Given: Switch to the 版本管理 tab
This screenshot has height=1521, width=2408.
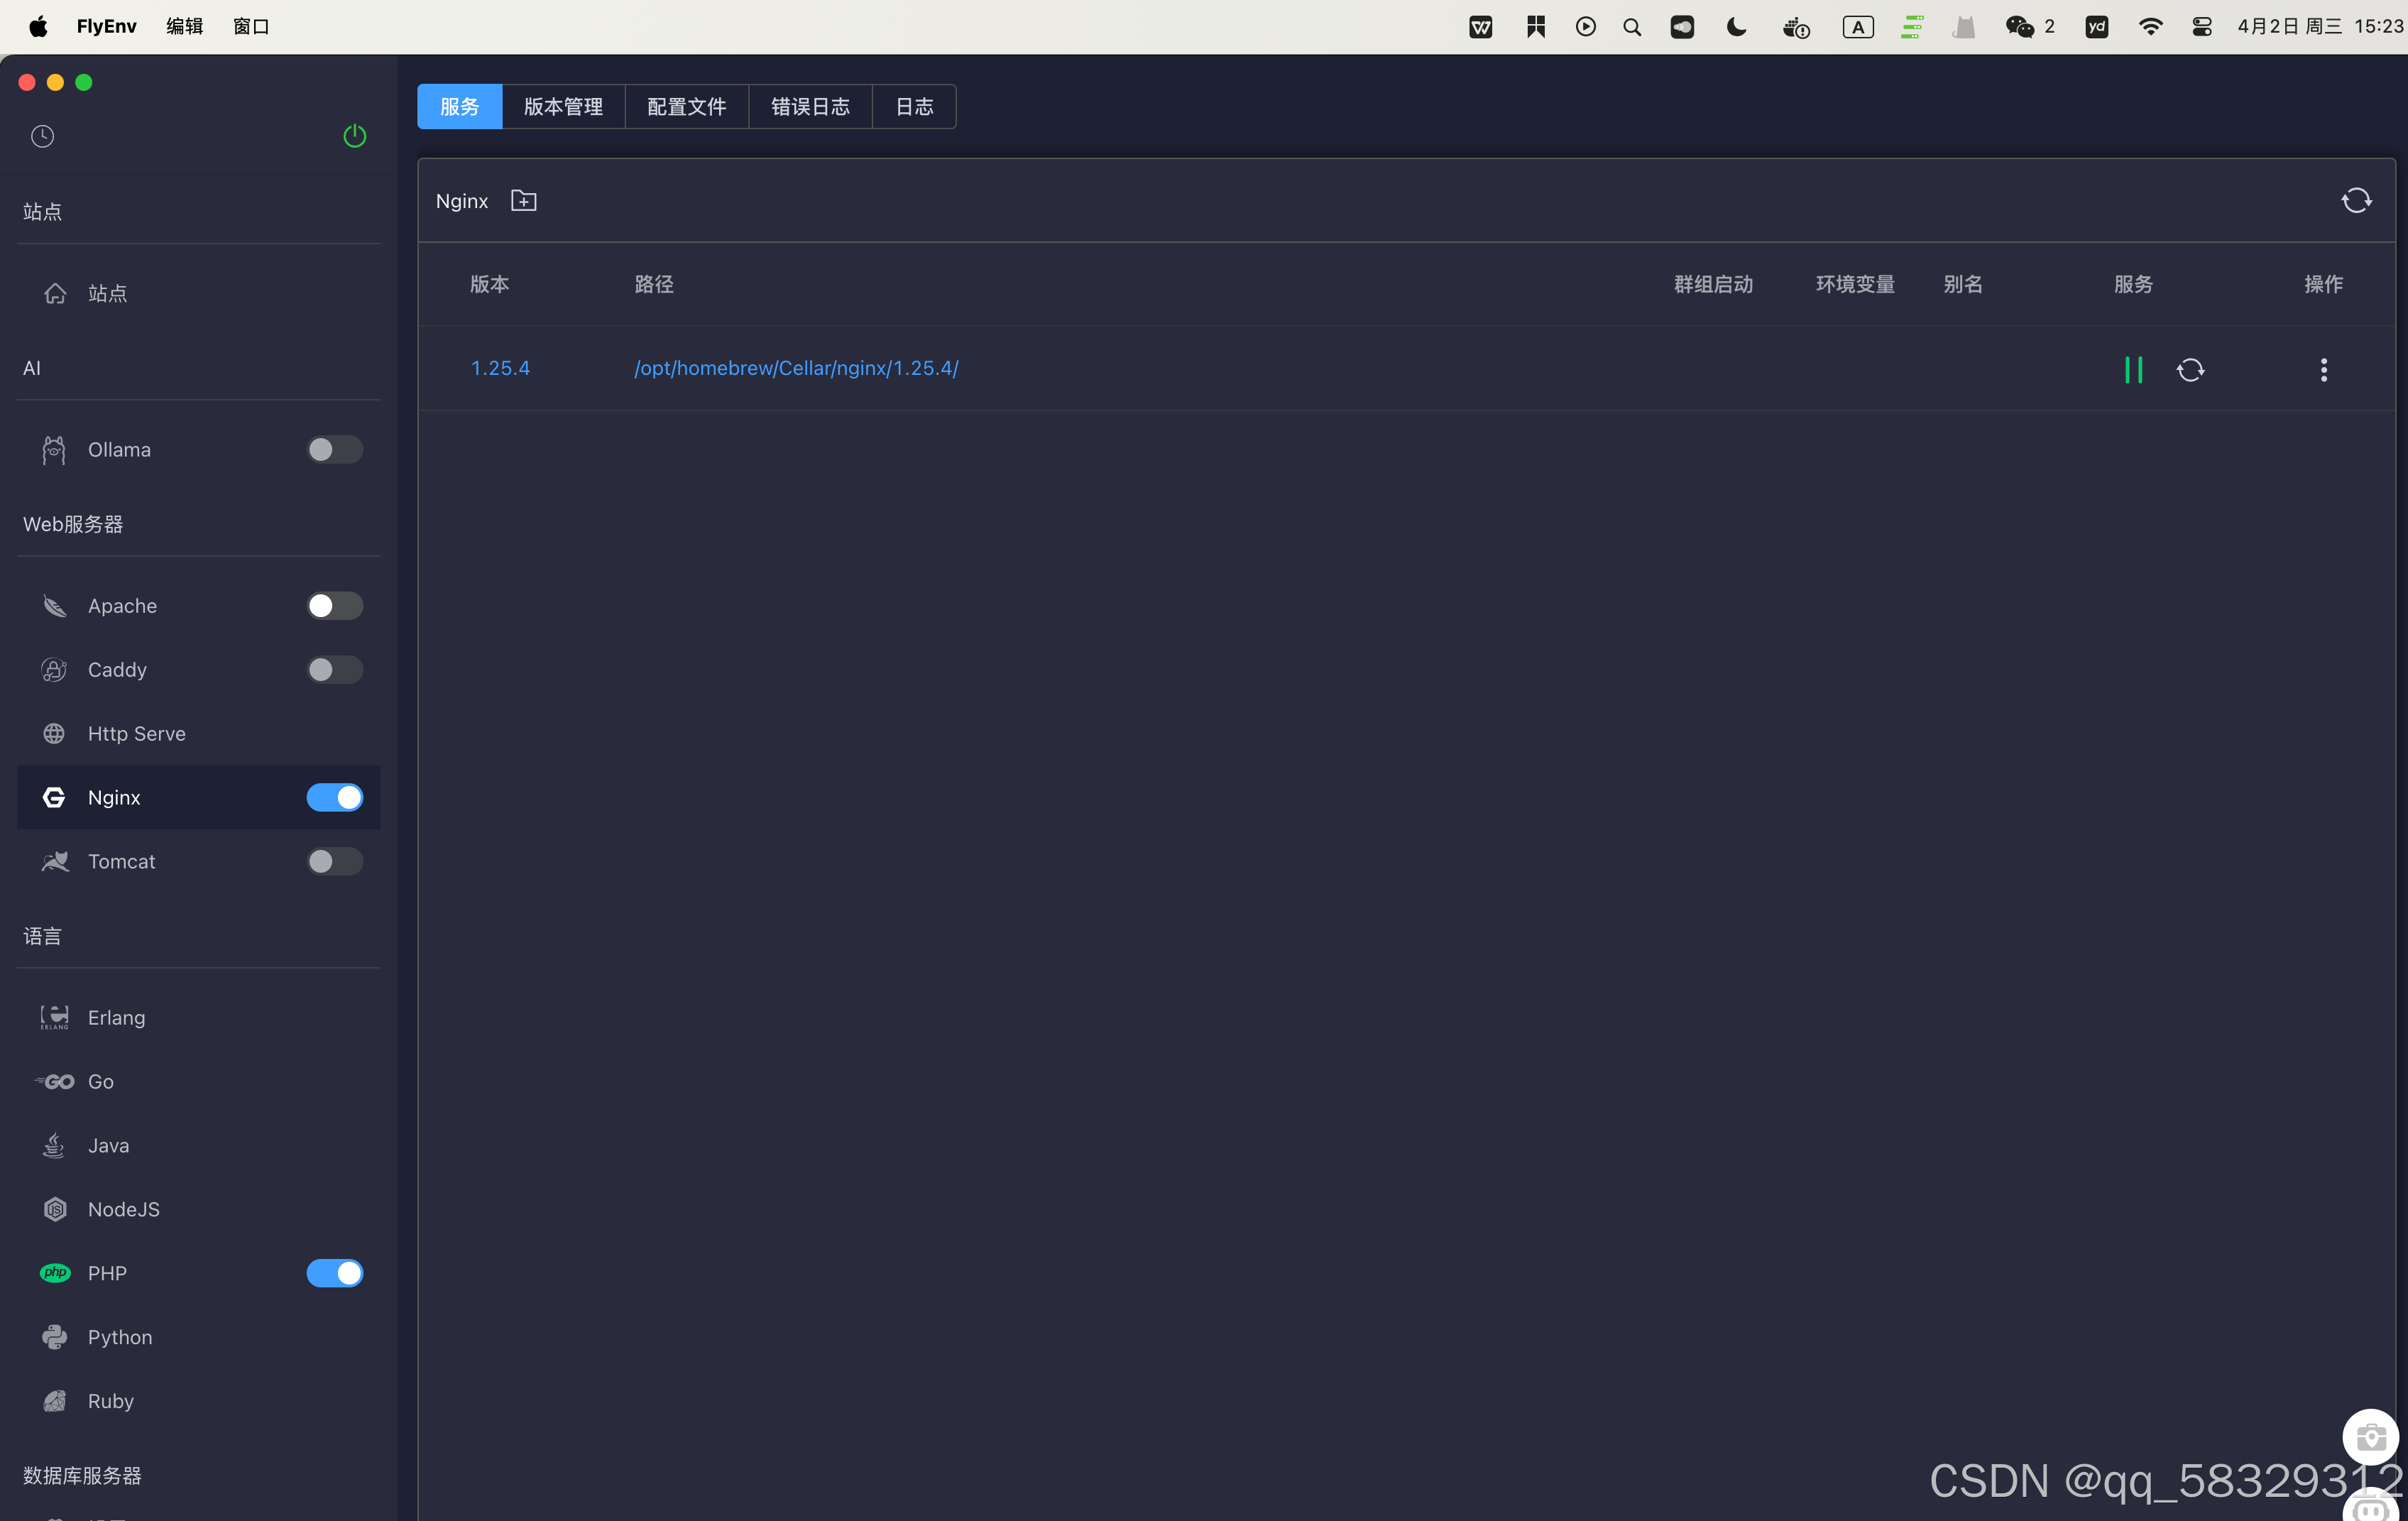Looking at the screenshot, I should pos(563,107).
